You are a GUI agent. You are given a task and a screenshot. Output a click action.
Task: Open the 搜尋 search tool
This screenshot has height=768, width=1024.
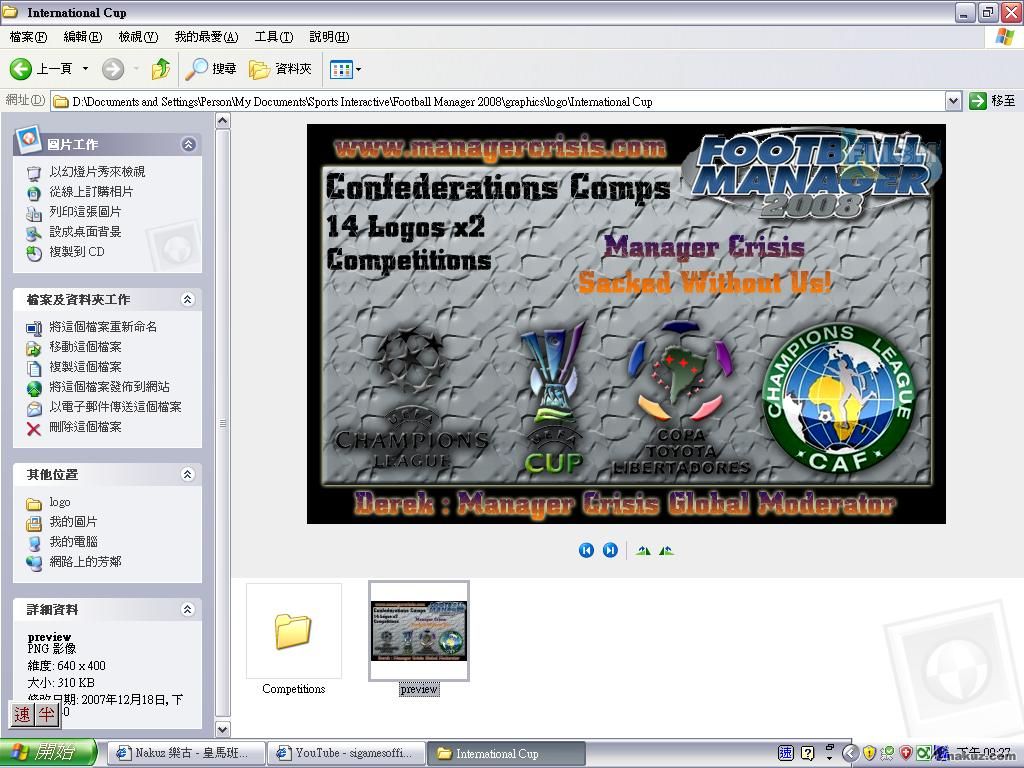pyautogui.click(x=210, y=69)
